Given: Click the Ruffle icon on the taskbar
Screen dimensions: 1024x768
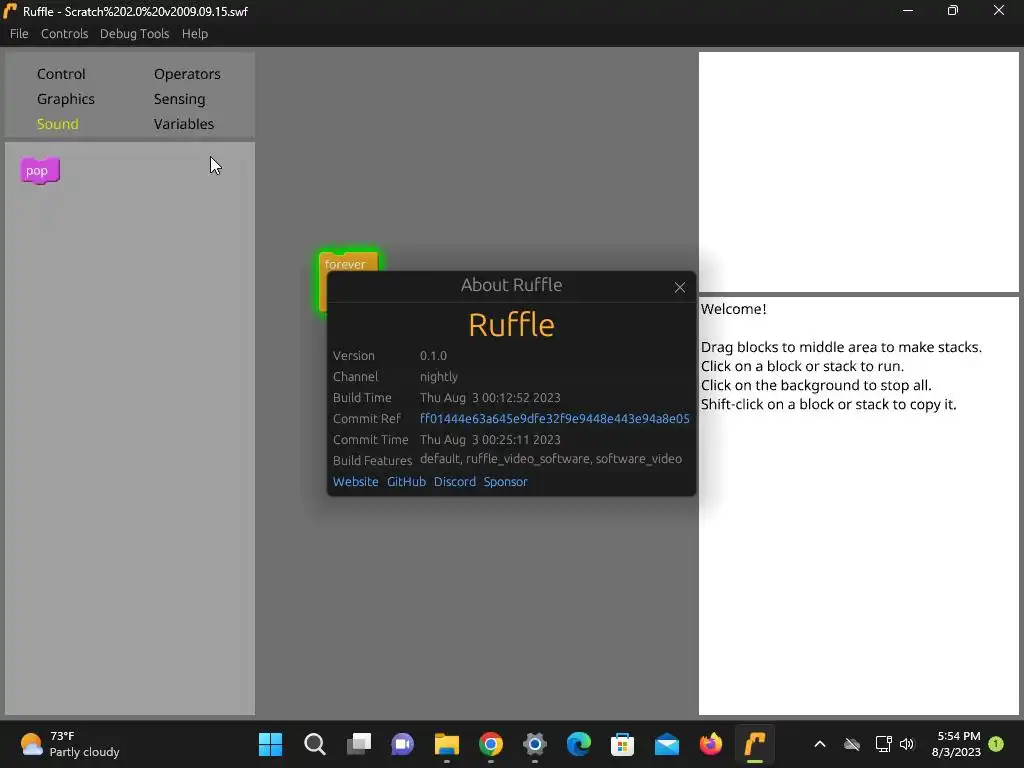Looking at the screenshot, I should [x=755, y=744].
